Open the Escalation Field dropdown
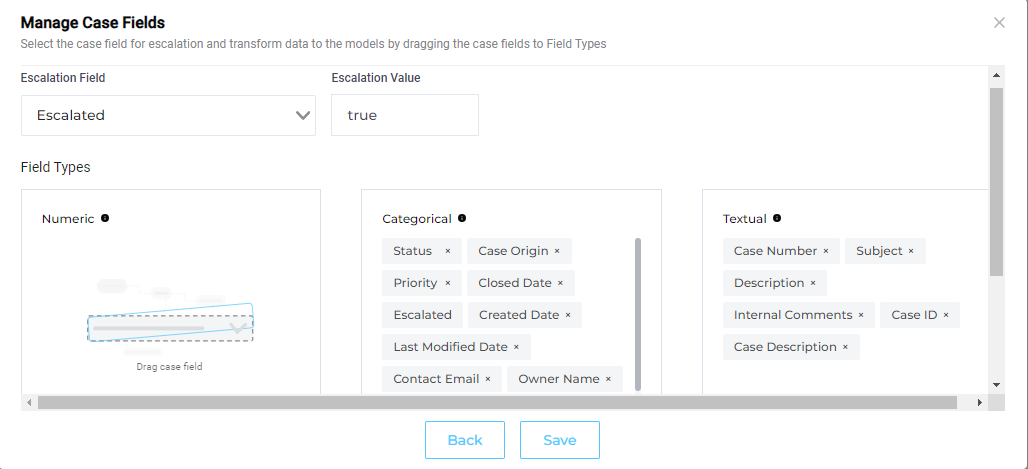Image resolution: width=1028 pixels, height=469 pixels. (x=168, y=115)
